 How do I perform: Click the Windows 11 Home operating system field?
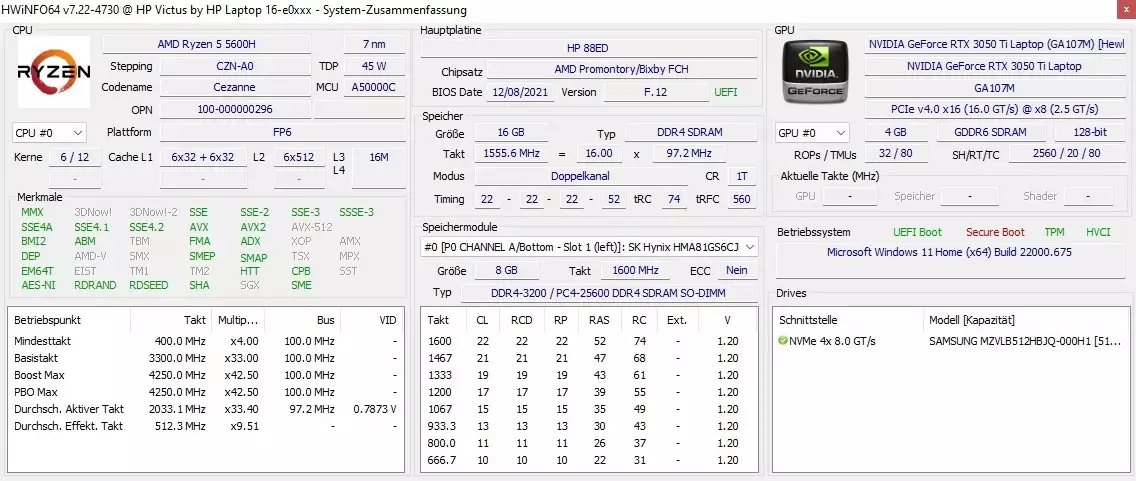coord(948,252)
